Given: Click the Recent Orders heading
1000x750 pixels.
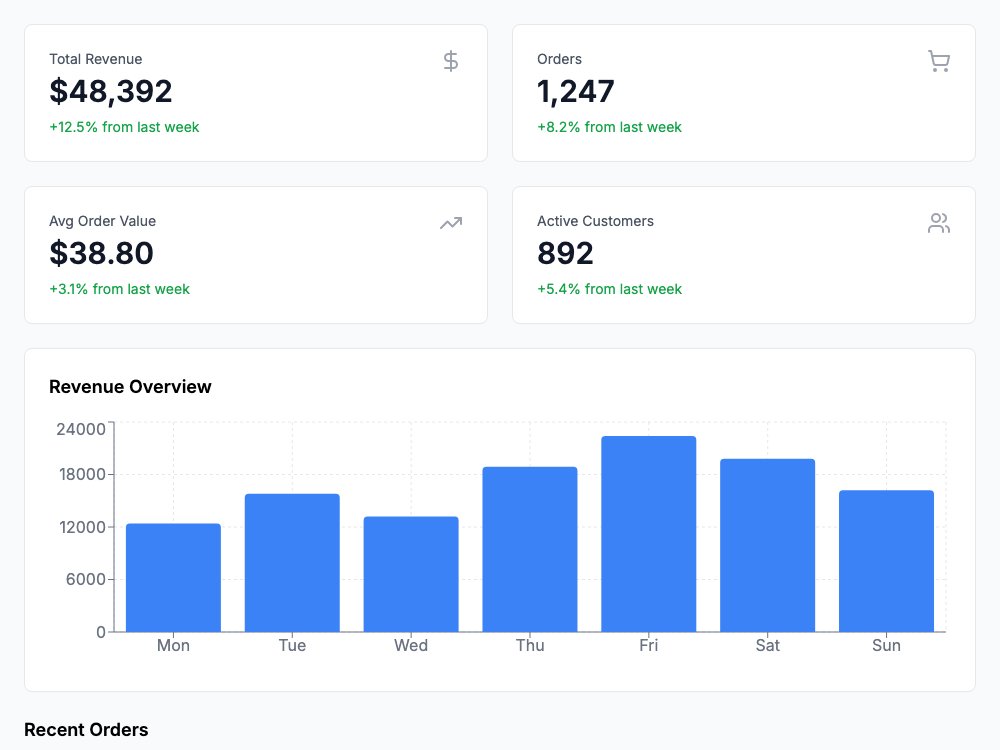Looking at the screenshot, I should click(x=86, y=730).
